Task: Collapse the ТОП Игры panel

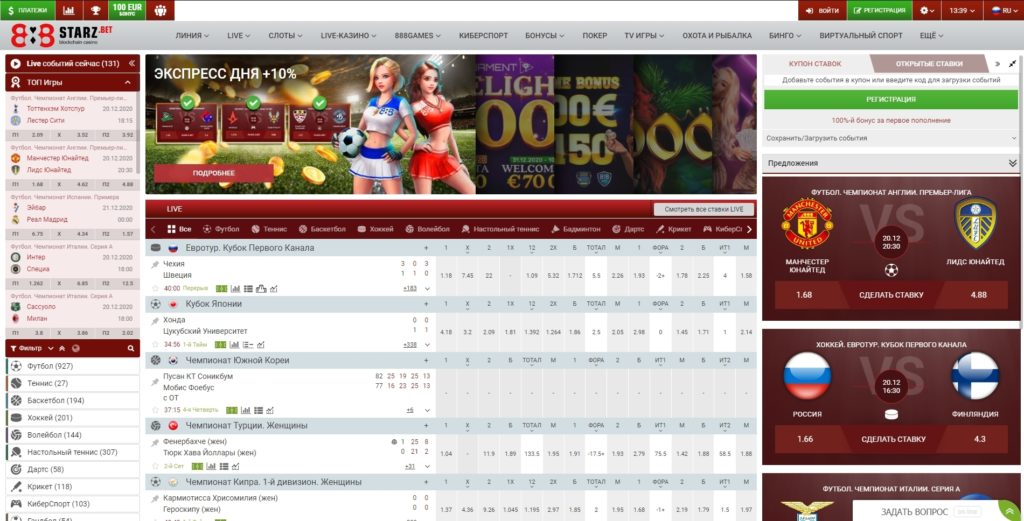Action: (x=129, y=82)
